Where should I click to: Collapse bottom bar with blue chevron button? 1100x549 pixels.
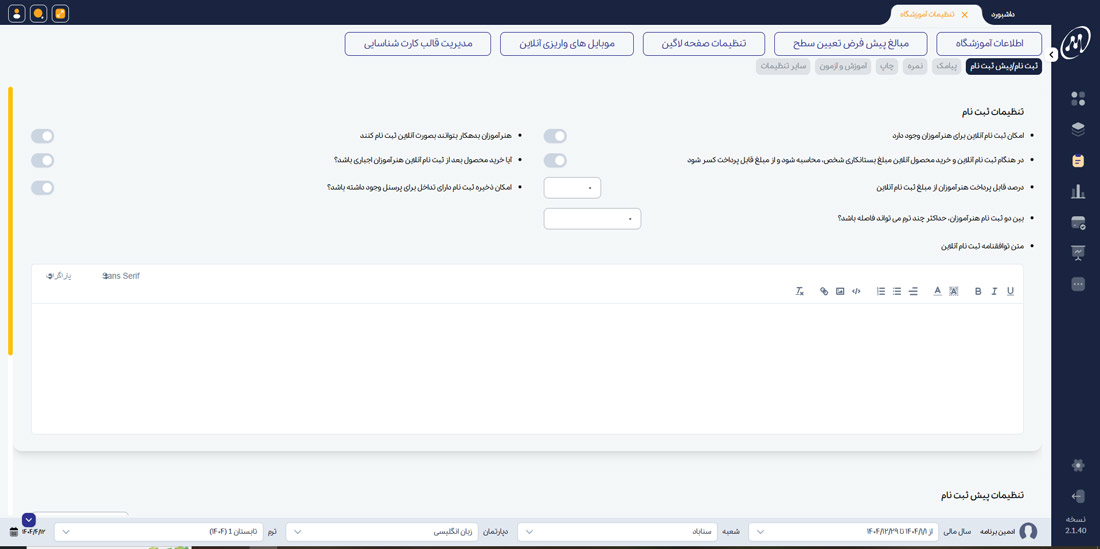tap(29, 520)
